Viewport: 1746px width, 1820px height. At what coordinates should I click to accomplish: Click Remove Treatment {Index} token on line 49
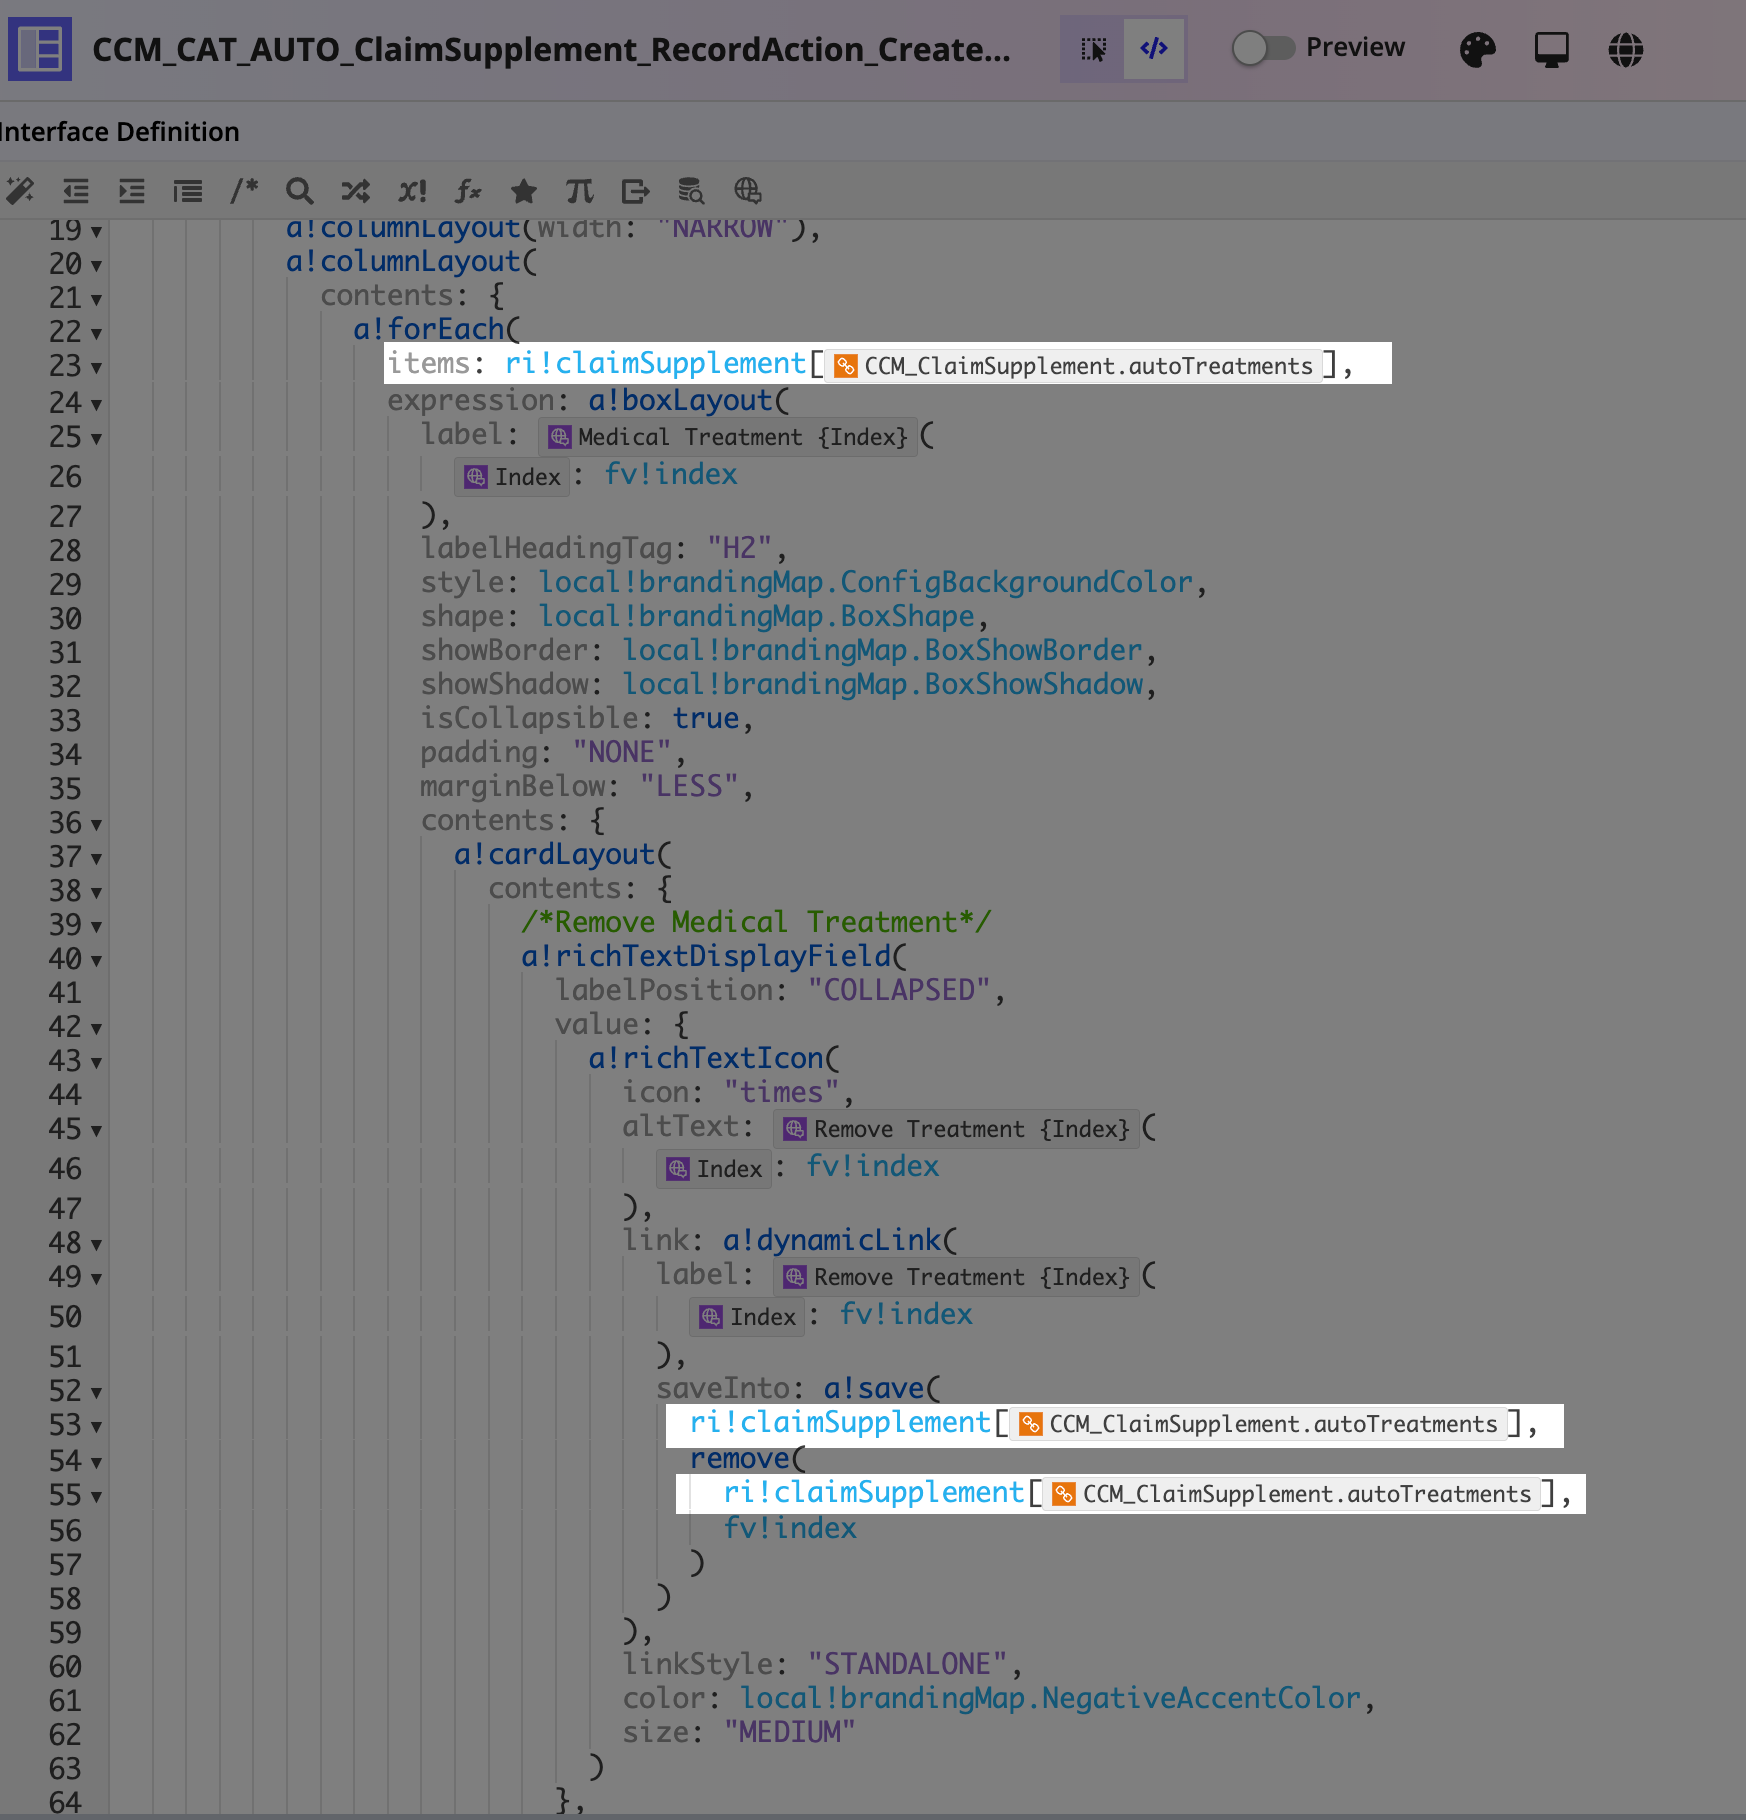pos(956,1277)
